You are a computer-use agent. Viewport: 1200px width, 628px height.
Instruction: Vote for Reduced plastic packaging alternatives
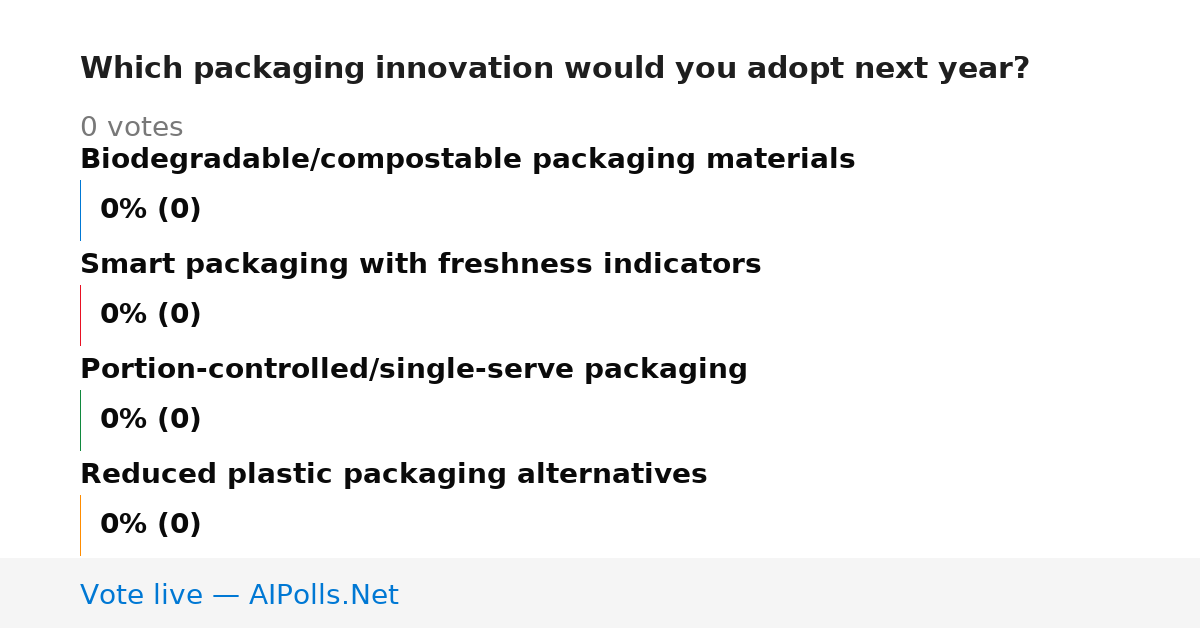pos(393,474)
